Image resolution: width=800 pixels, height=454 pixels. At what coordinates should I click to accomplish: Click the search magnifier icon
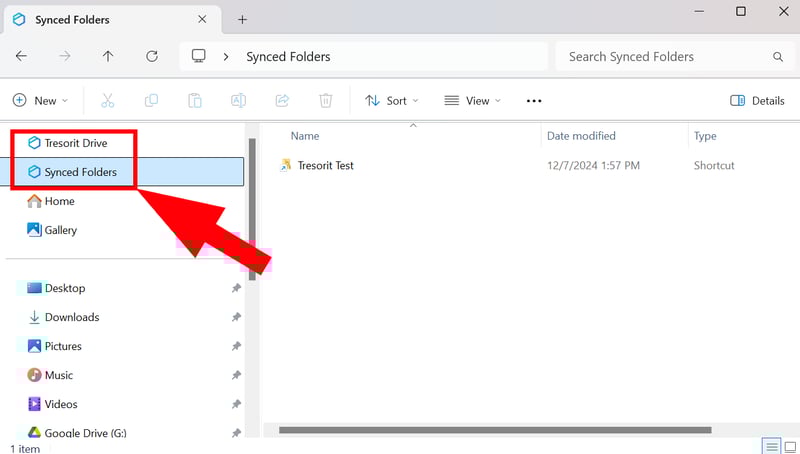coord(778,57)
